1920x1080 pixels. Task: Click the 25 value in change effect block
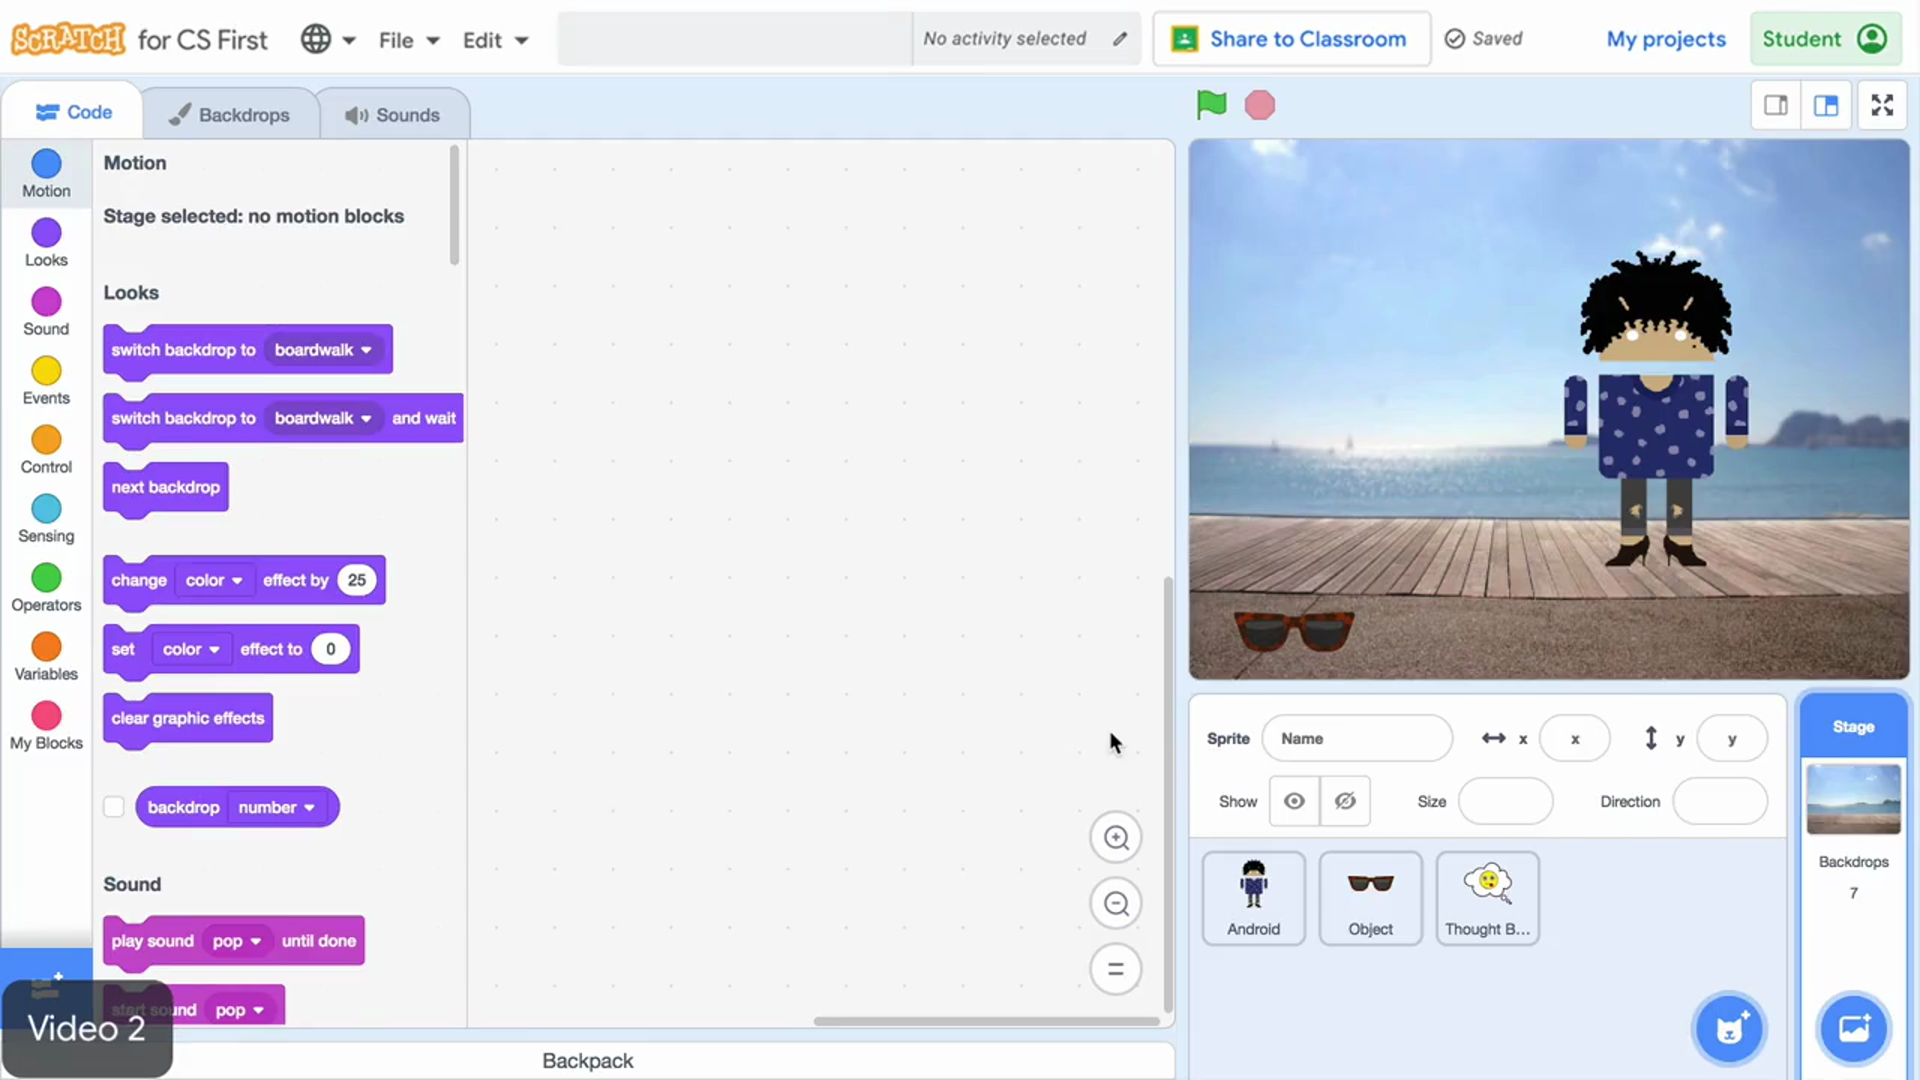(357, 580)
